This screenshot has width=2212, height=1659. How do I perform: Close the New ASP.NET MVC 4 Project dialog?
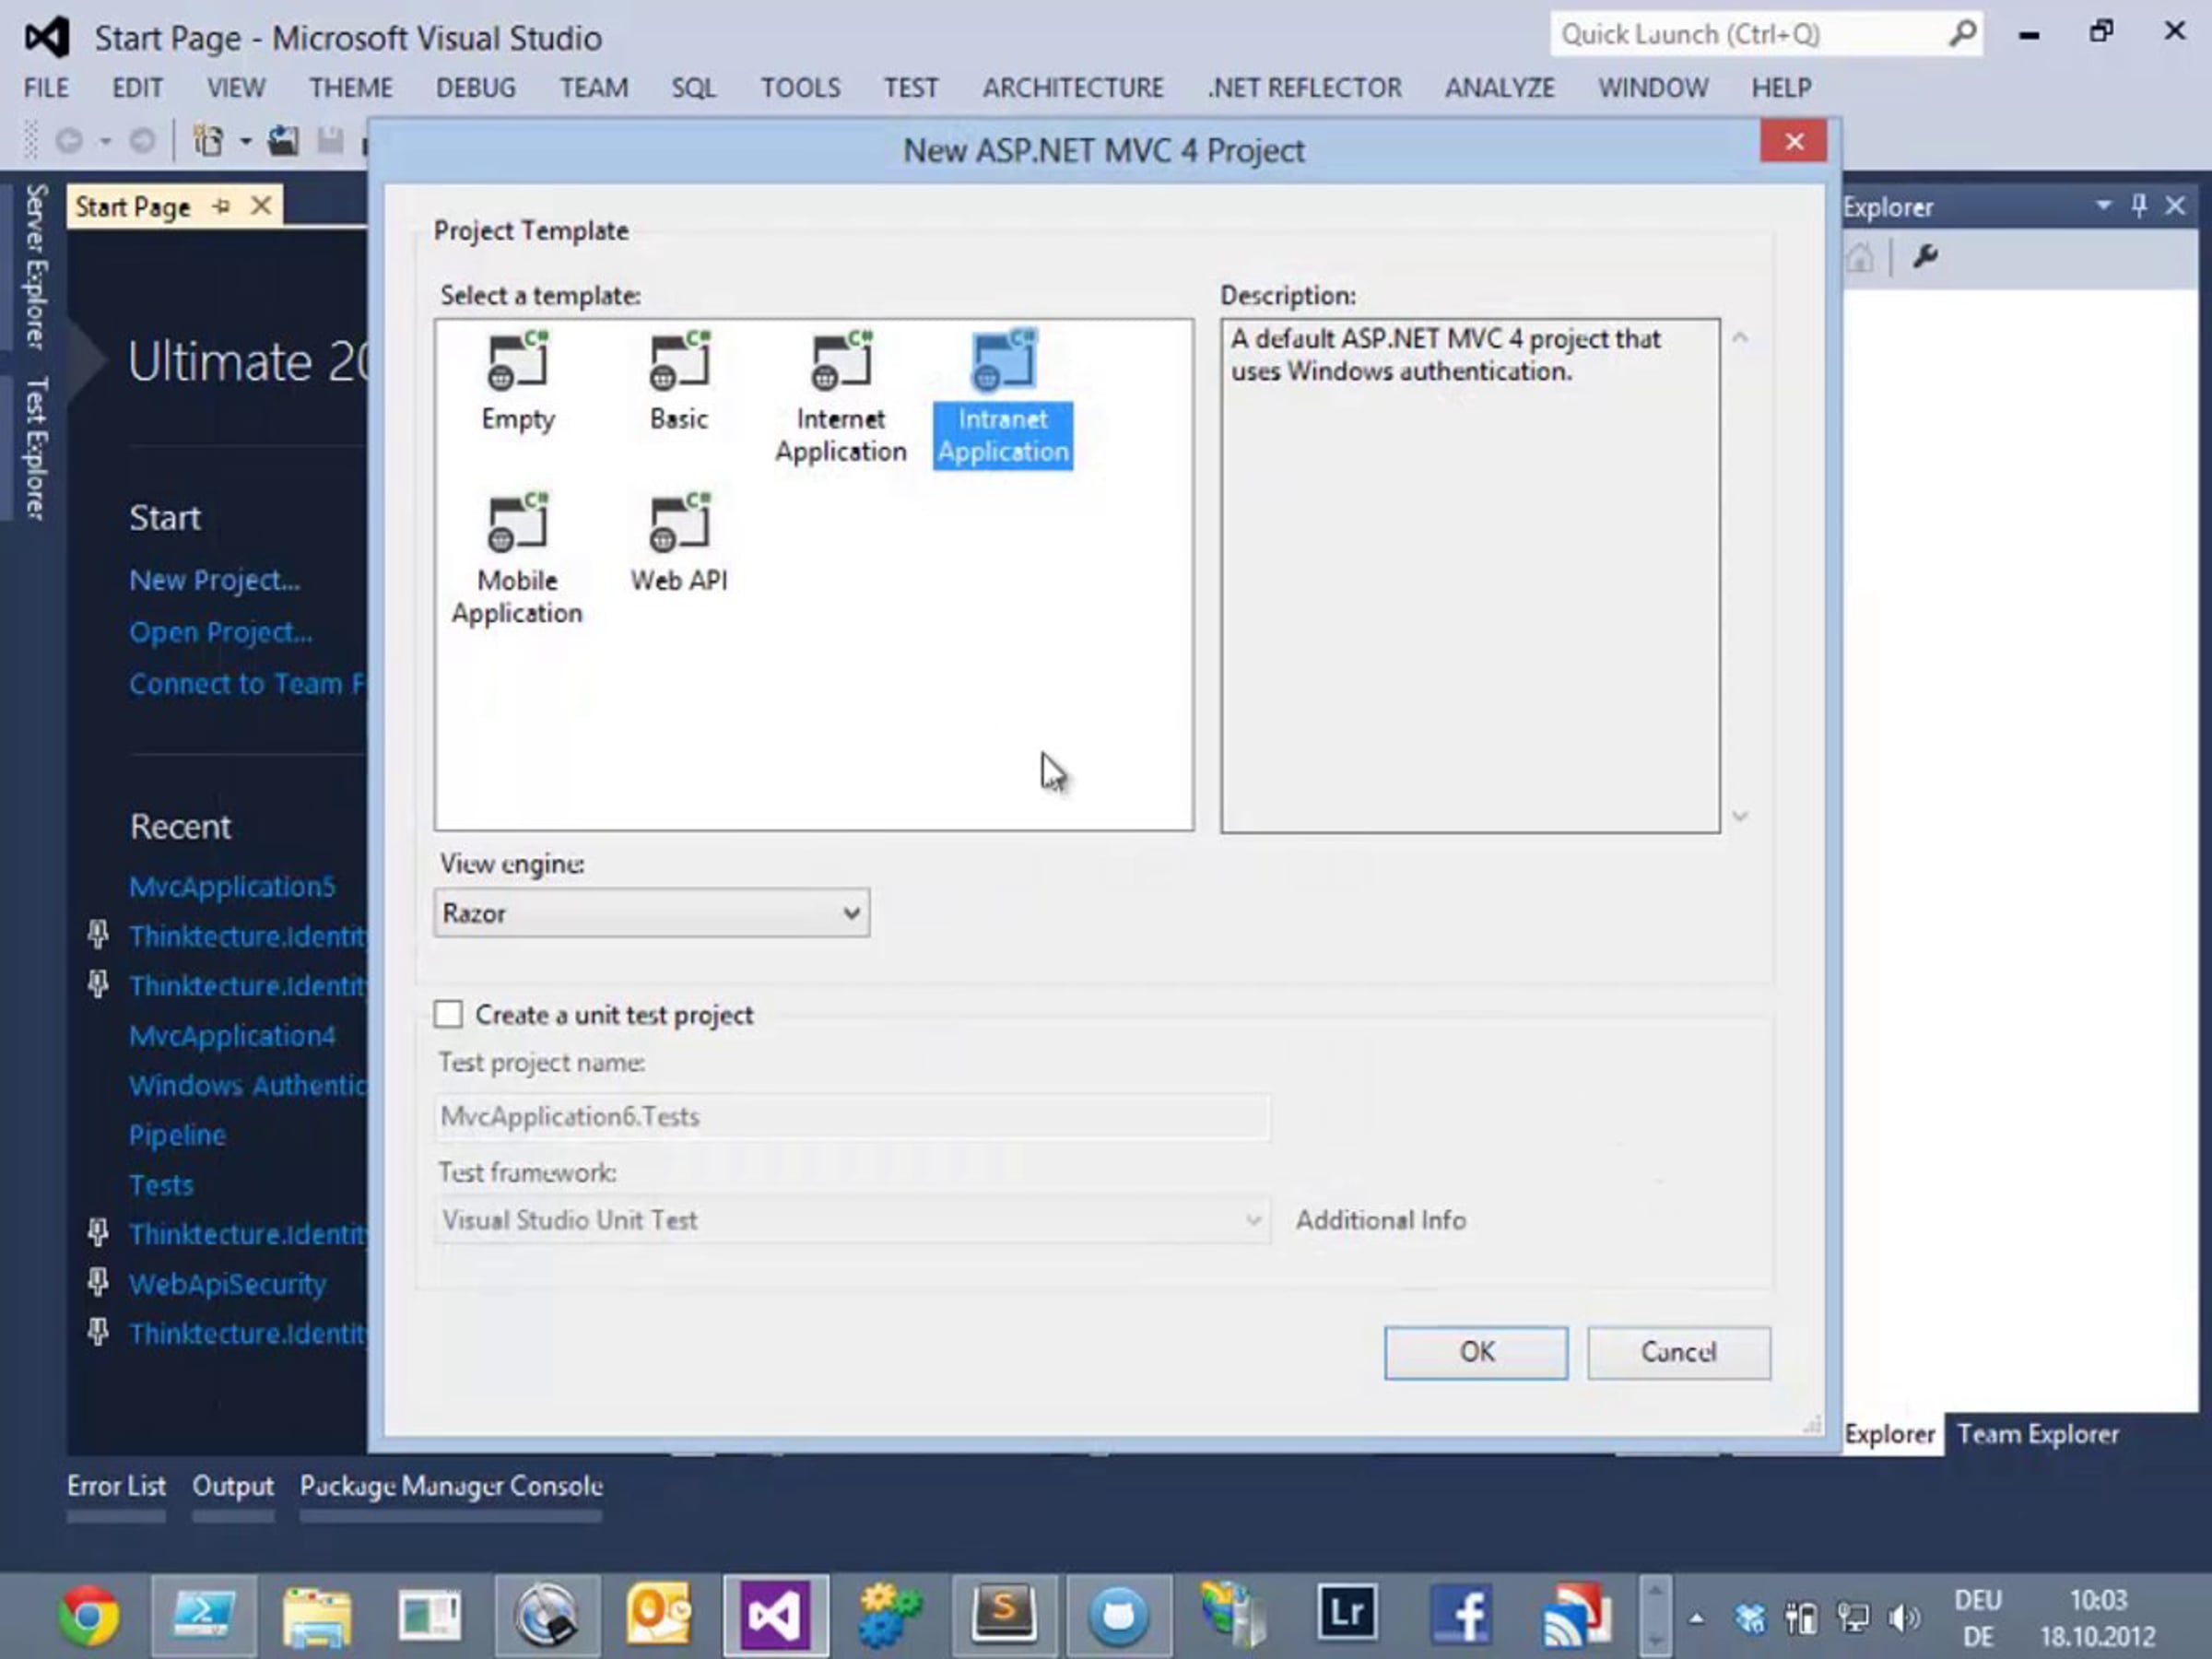coord(1794,142)
